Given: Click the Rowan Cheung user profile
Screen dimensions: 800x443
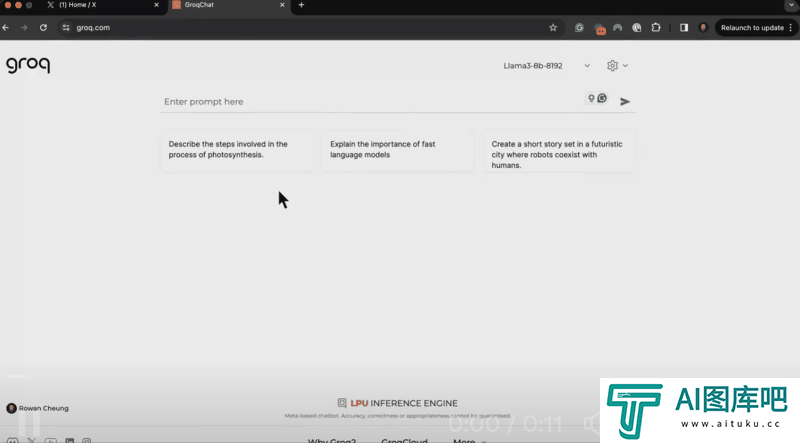Looking at the screenshot, I should pos(37,408).
